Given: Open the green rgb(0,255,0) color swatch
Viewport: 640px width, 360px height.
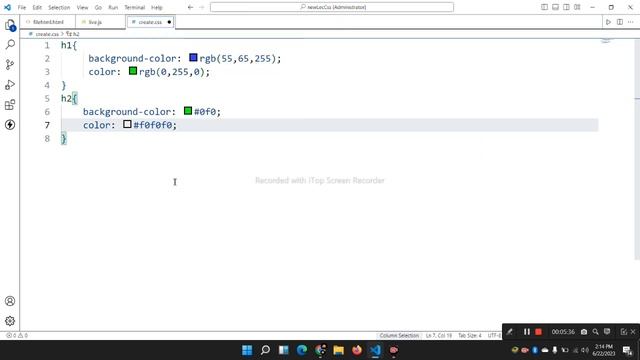Looking at the screenshot, I should pyautogui.click(x=133, y=71).
